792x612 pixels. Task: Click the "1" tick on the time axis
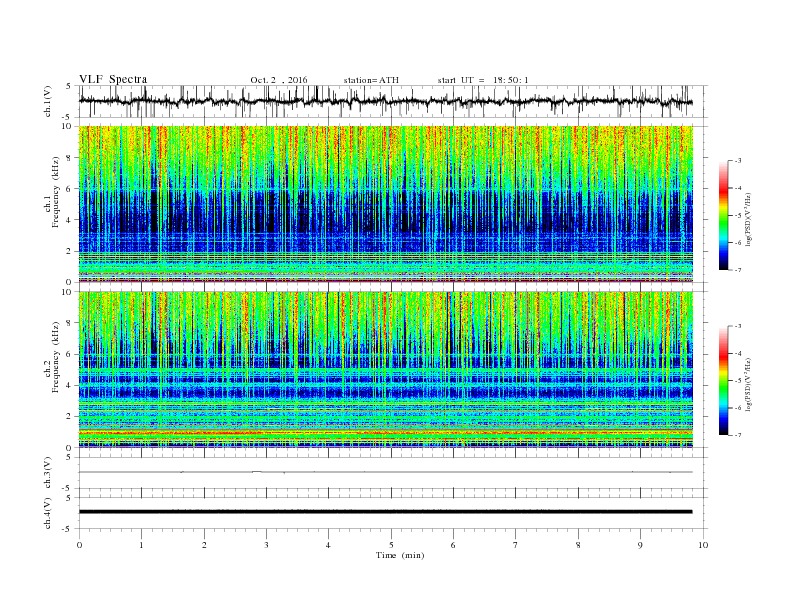point(141,545)
